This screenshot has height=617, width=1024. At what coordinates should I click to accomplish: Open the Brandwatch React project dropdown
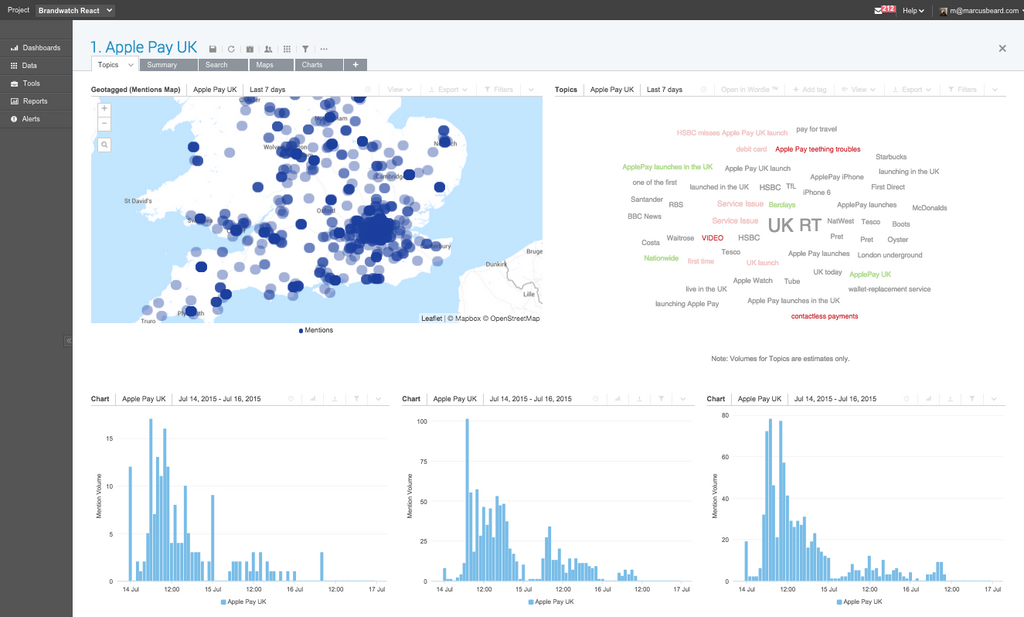pyautogui.click(x=75, y=10)
